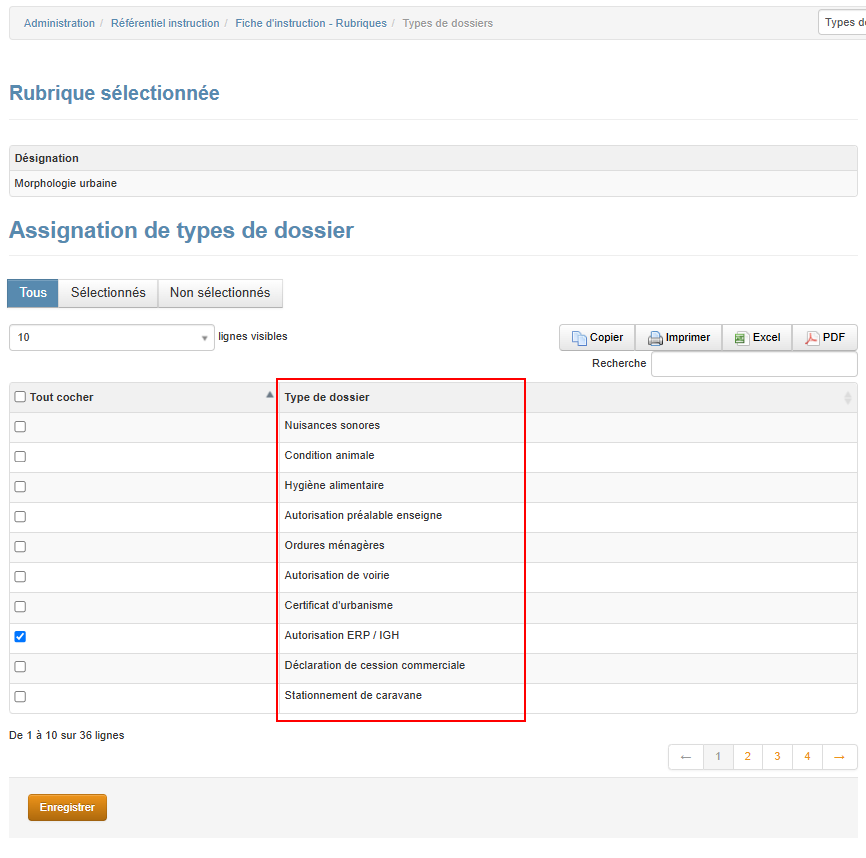Check the Tout cocher checkbox
Viewport: 866px width, 858px height.
click(x=20, y=398)
